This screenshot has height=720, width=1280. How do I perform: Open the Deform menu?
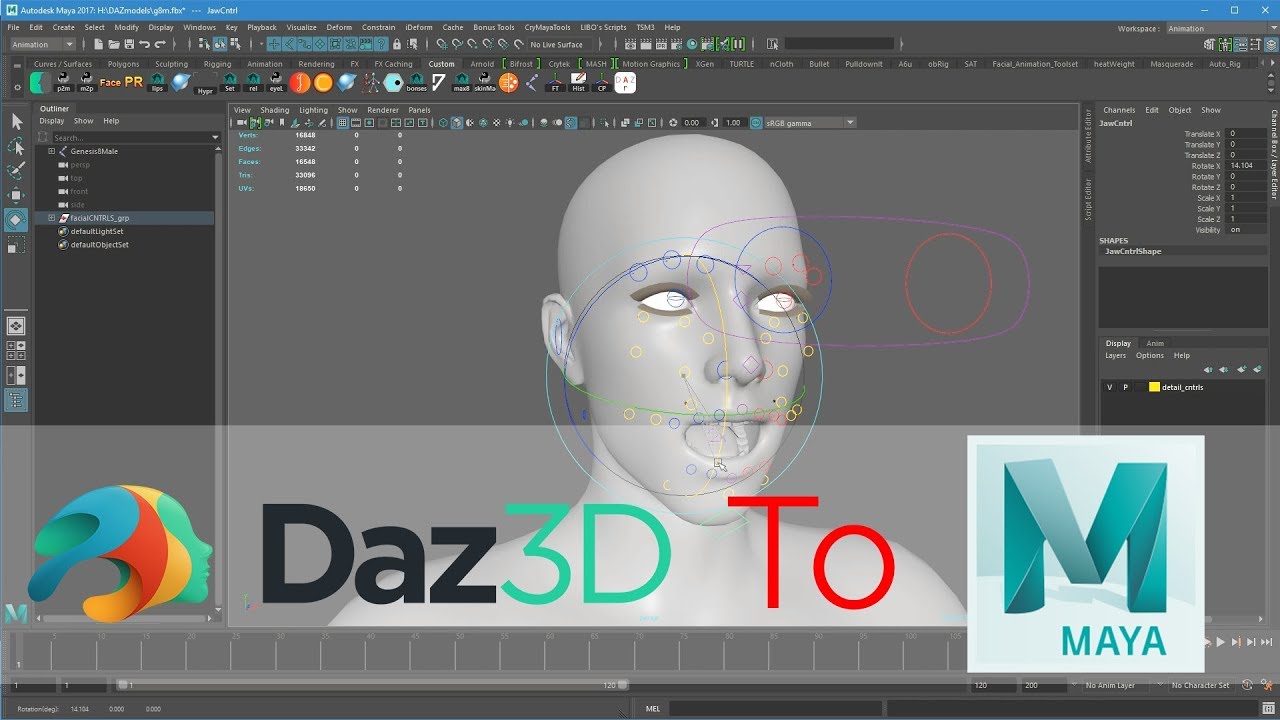coord(339,28)
